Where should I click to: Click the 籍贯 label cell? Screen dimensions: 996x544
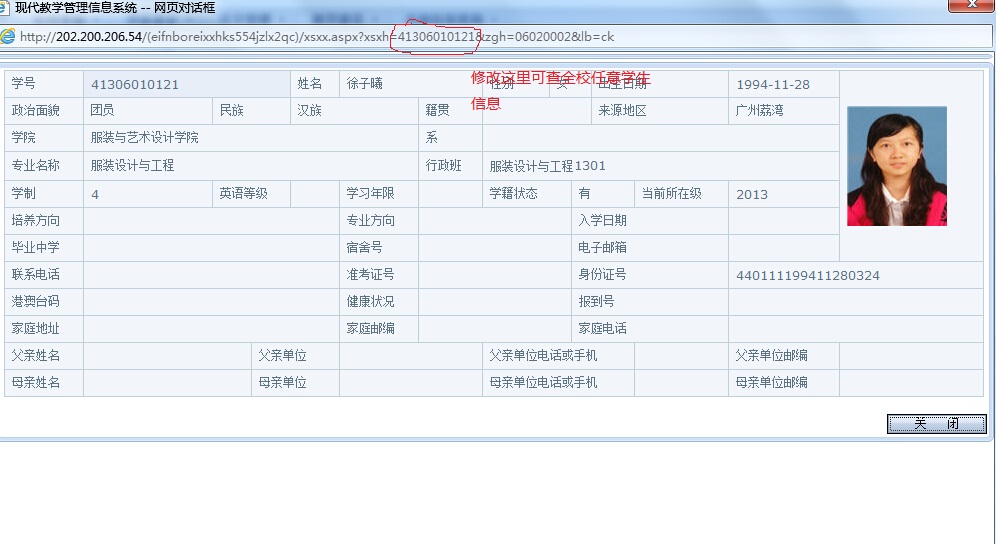(450, 111)
